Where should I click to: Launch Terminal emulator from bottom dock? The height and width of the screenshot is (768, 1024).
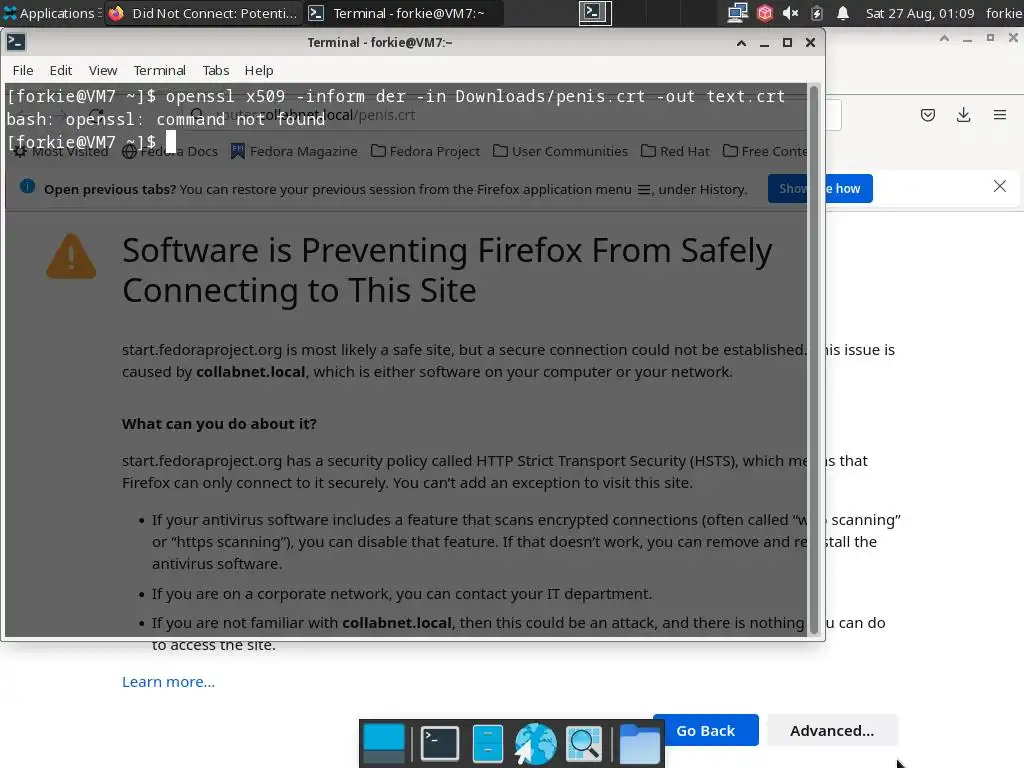point(440,744)
